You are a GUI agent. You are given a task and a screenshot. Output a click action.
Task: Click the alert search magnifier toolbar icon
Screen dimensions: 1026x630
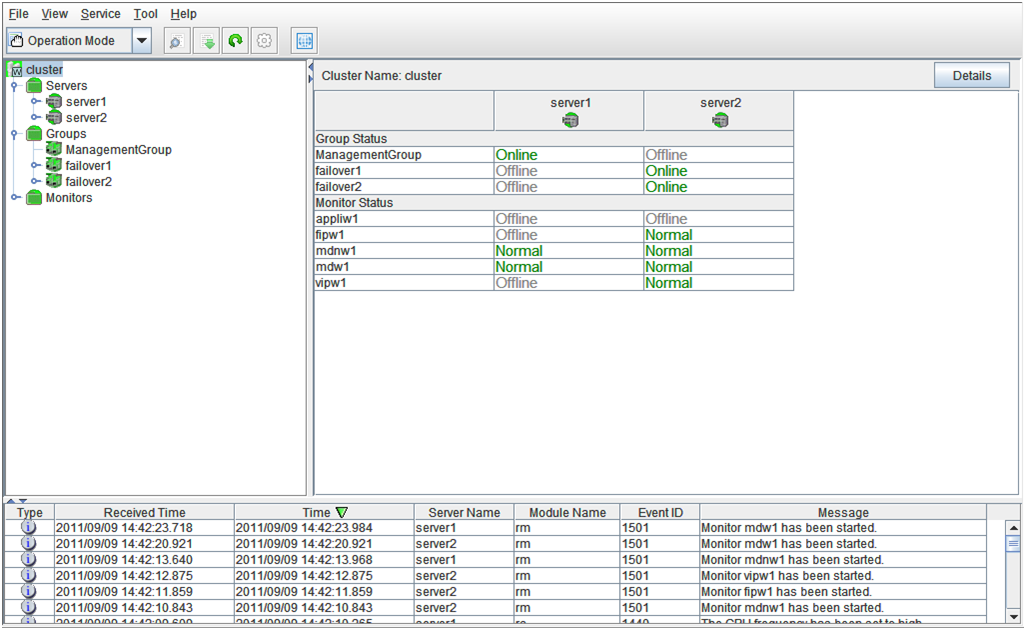coord(176,41)
